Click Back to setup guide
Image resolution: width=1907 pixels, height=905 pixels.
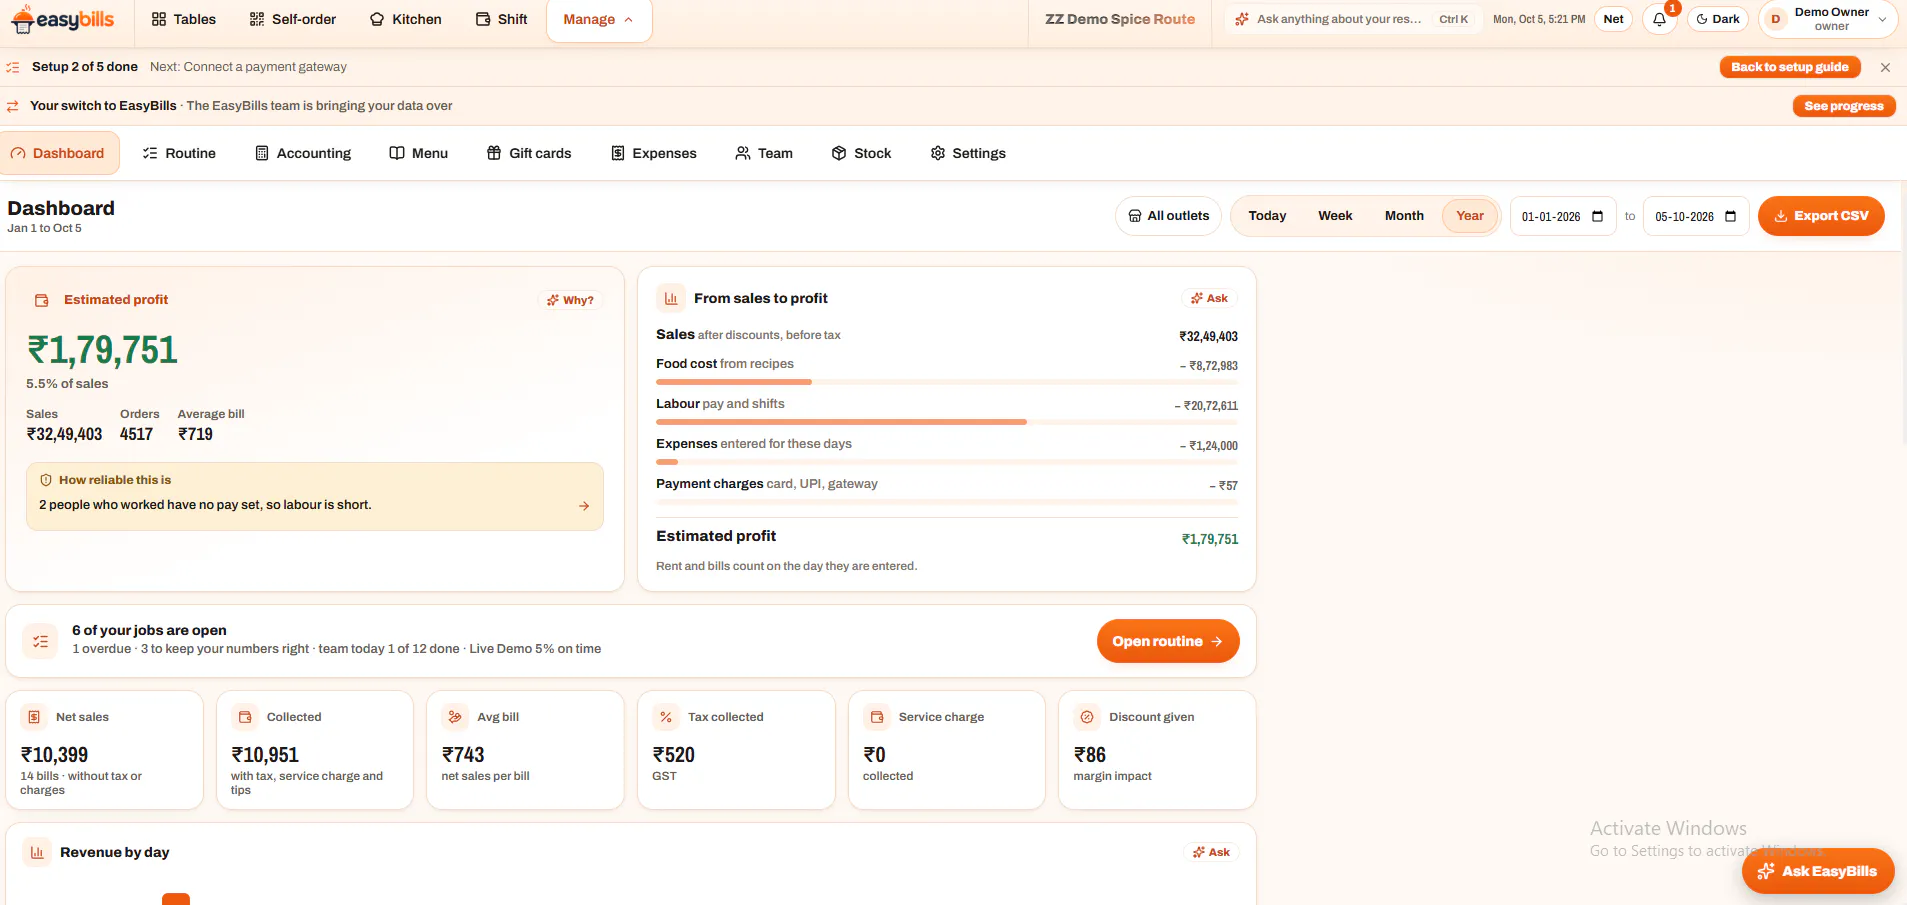1790,67
